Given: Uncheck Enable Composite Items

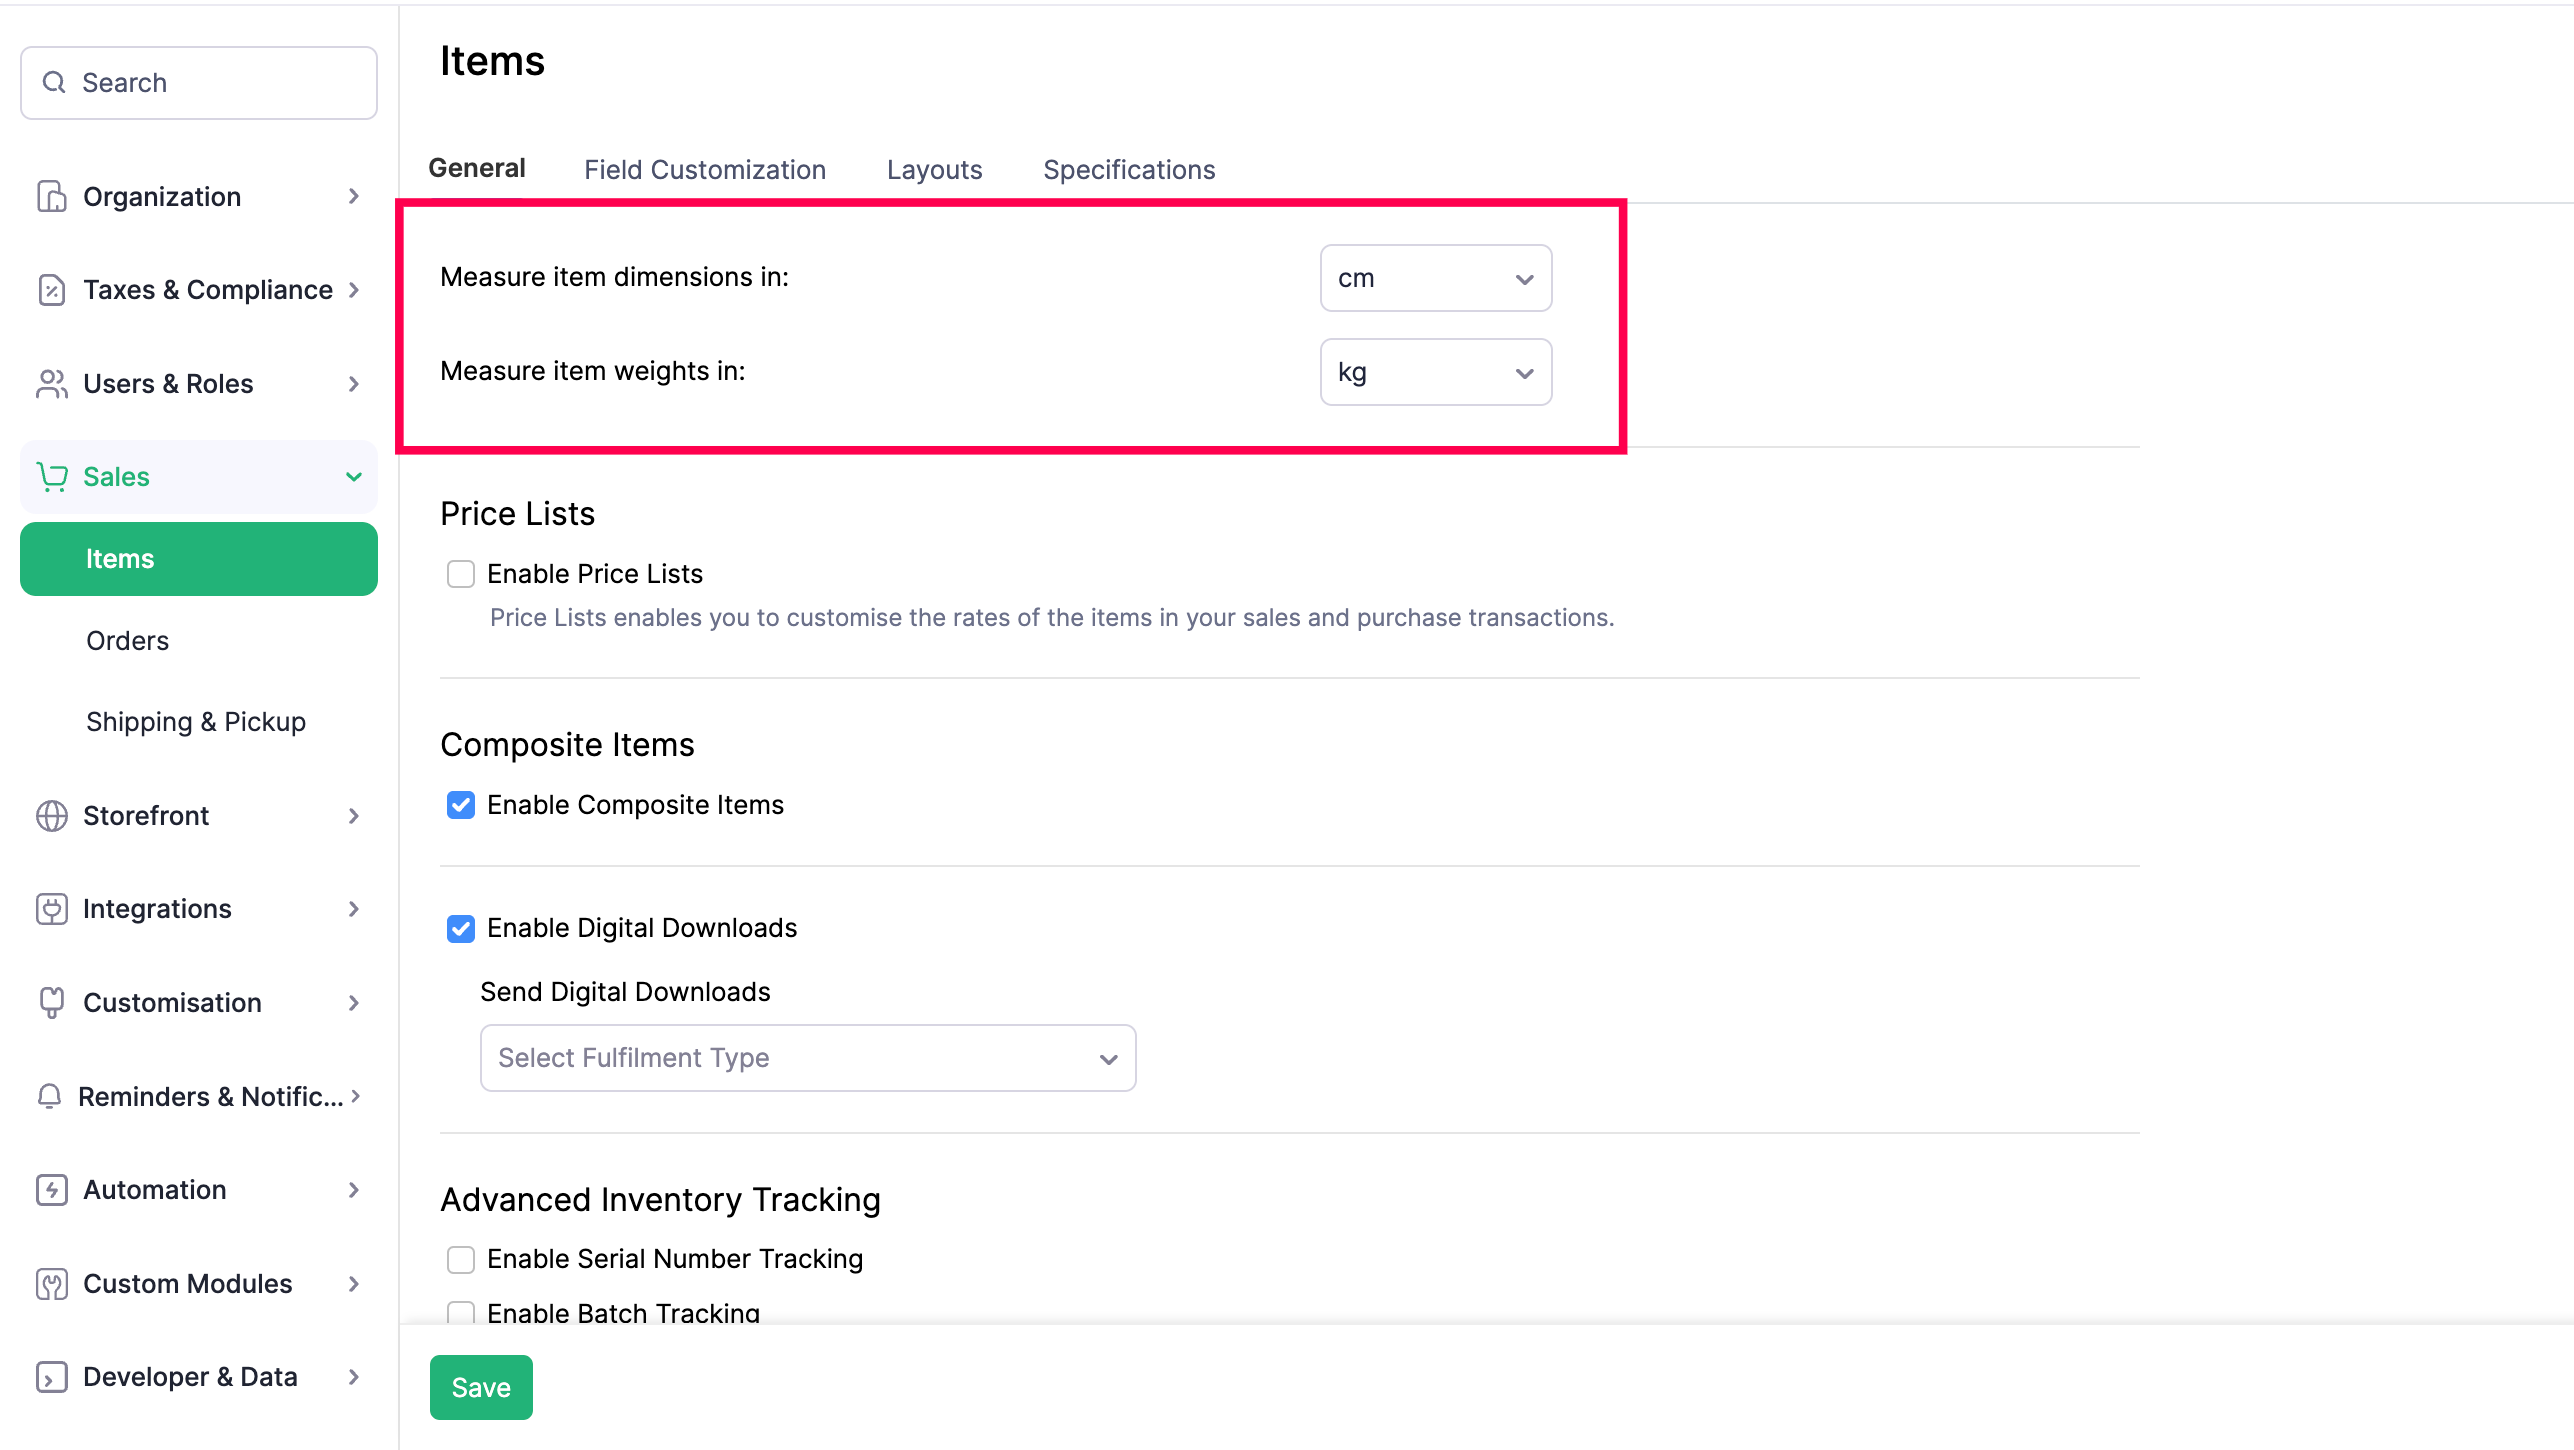Looking at the screenshot, I should [x=461, y=805].
